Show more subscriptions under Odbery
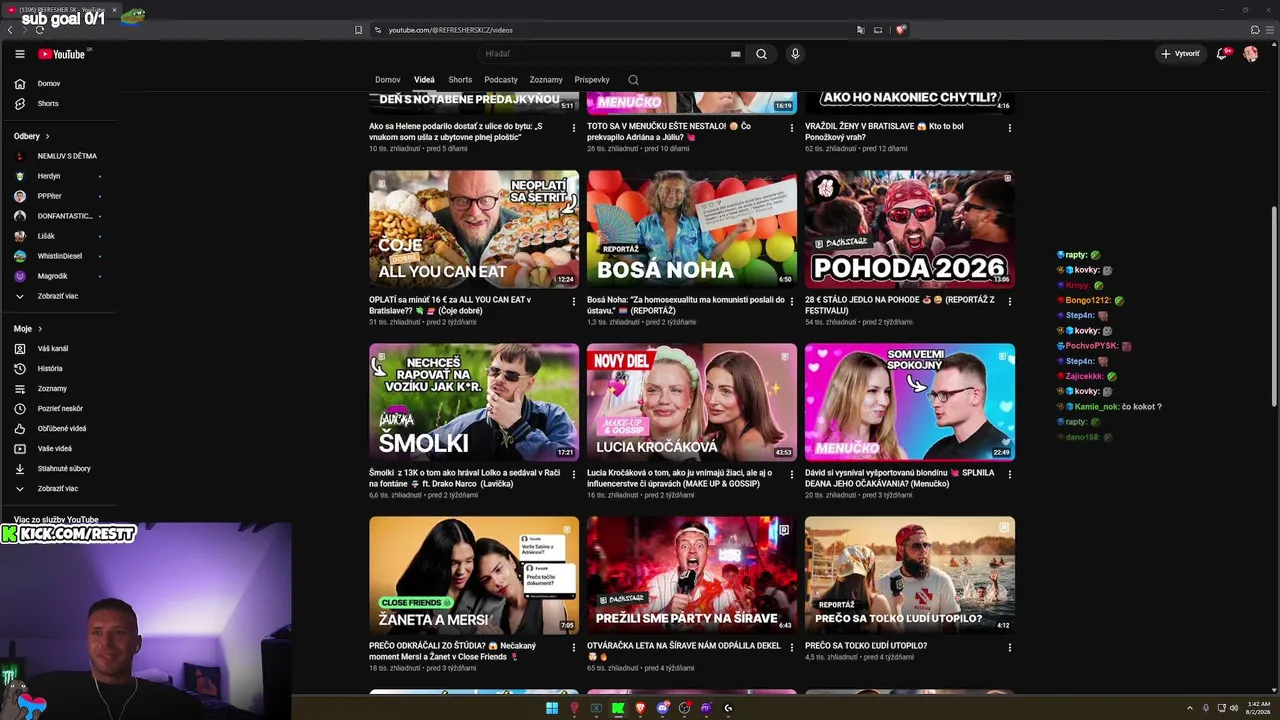 60,296
